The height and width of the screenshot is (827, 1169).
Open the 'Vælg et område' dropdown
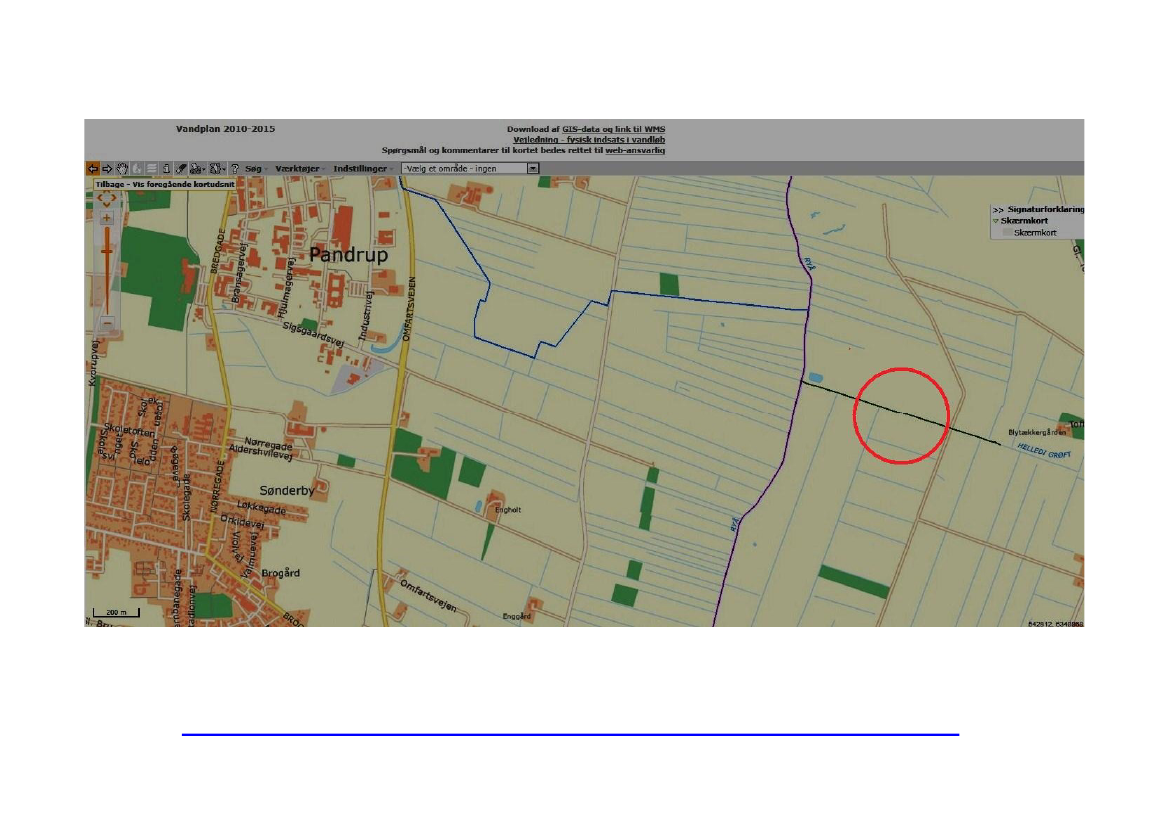coord(470,169)
